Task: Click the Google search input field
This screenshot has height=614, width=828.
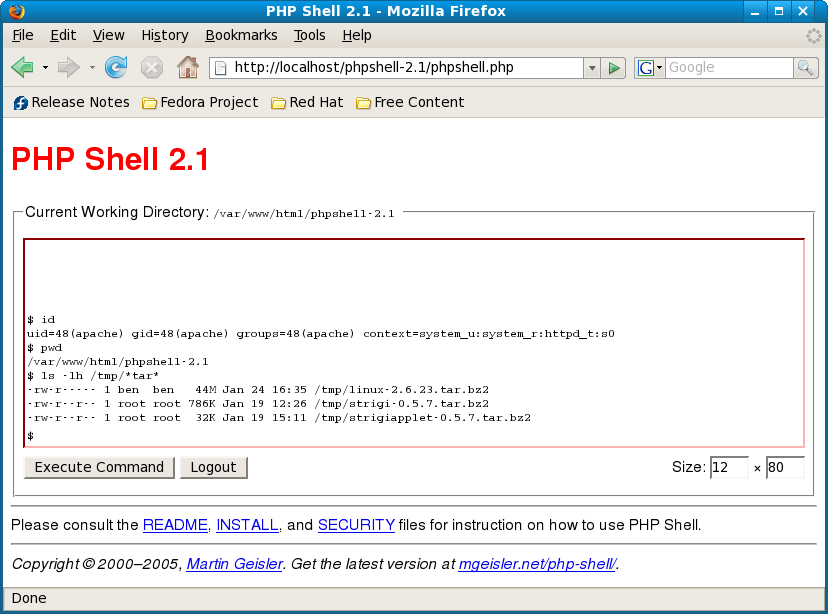Action: [729, 68]
